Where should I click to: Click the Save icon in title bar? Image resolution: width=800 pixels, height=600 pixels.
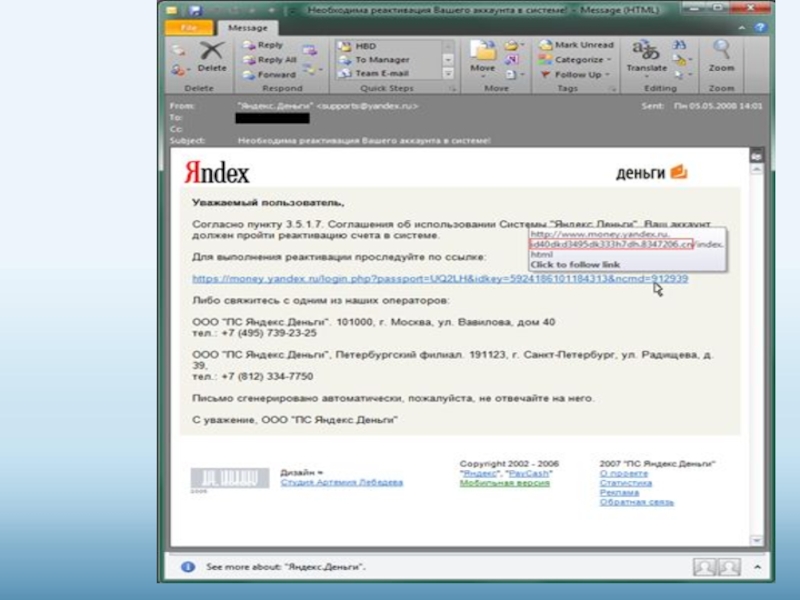pyautogui.click(x=194, y=10)
